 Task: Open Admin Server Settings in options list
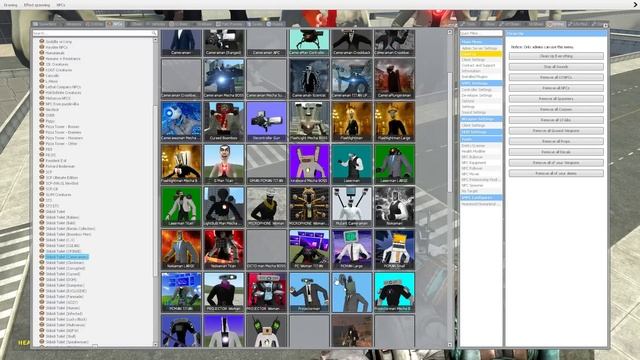click(x=481, y=48)
